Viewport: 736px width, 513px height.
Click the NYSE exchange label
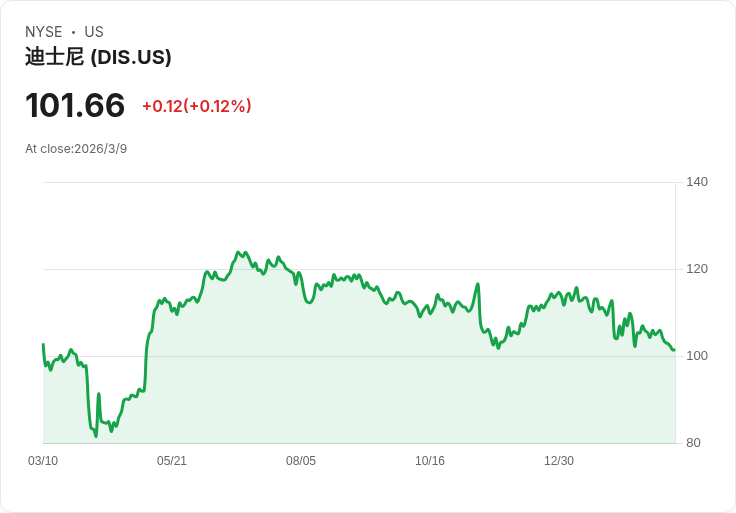[x=43, y=32]
